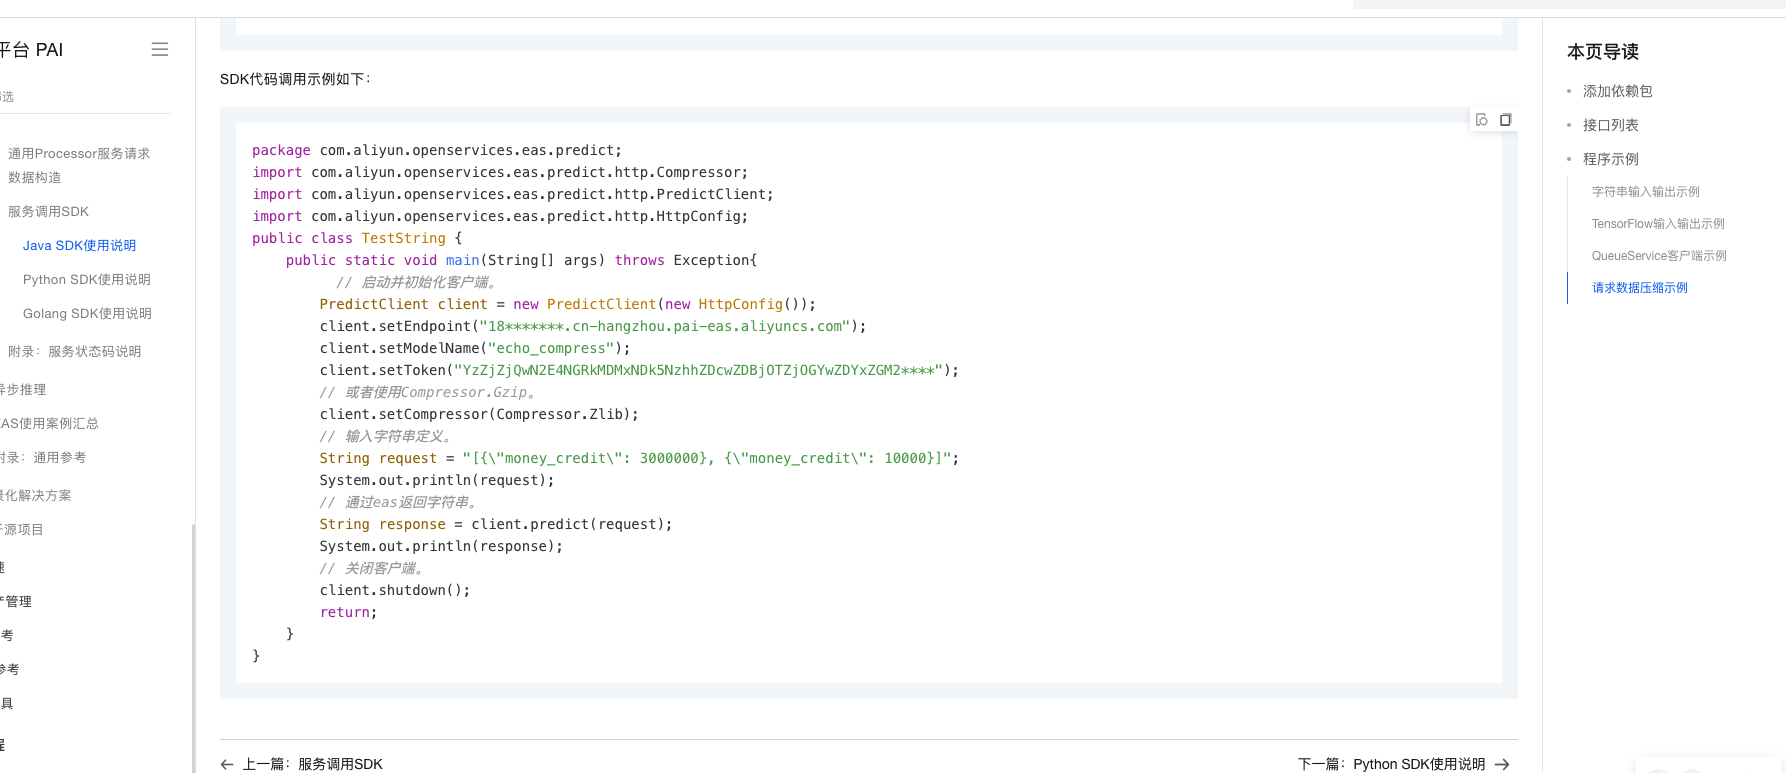This screenshot has height=773, width=1786.
Task: Go to previous article 服务调用SDK
Action: point(312,764)
